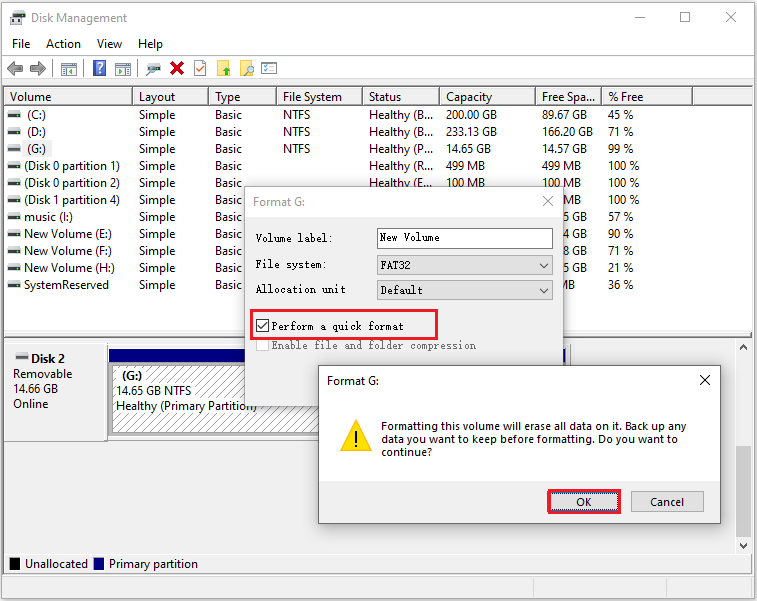This screenshot has width=757, height=601.
Task: Sort by the Type column header
Action: coord(242,97)
